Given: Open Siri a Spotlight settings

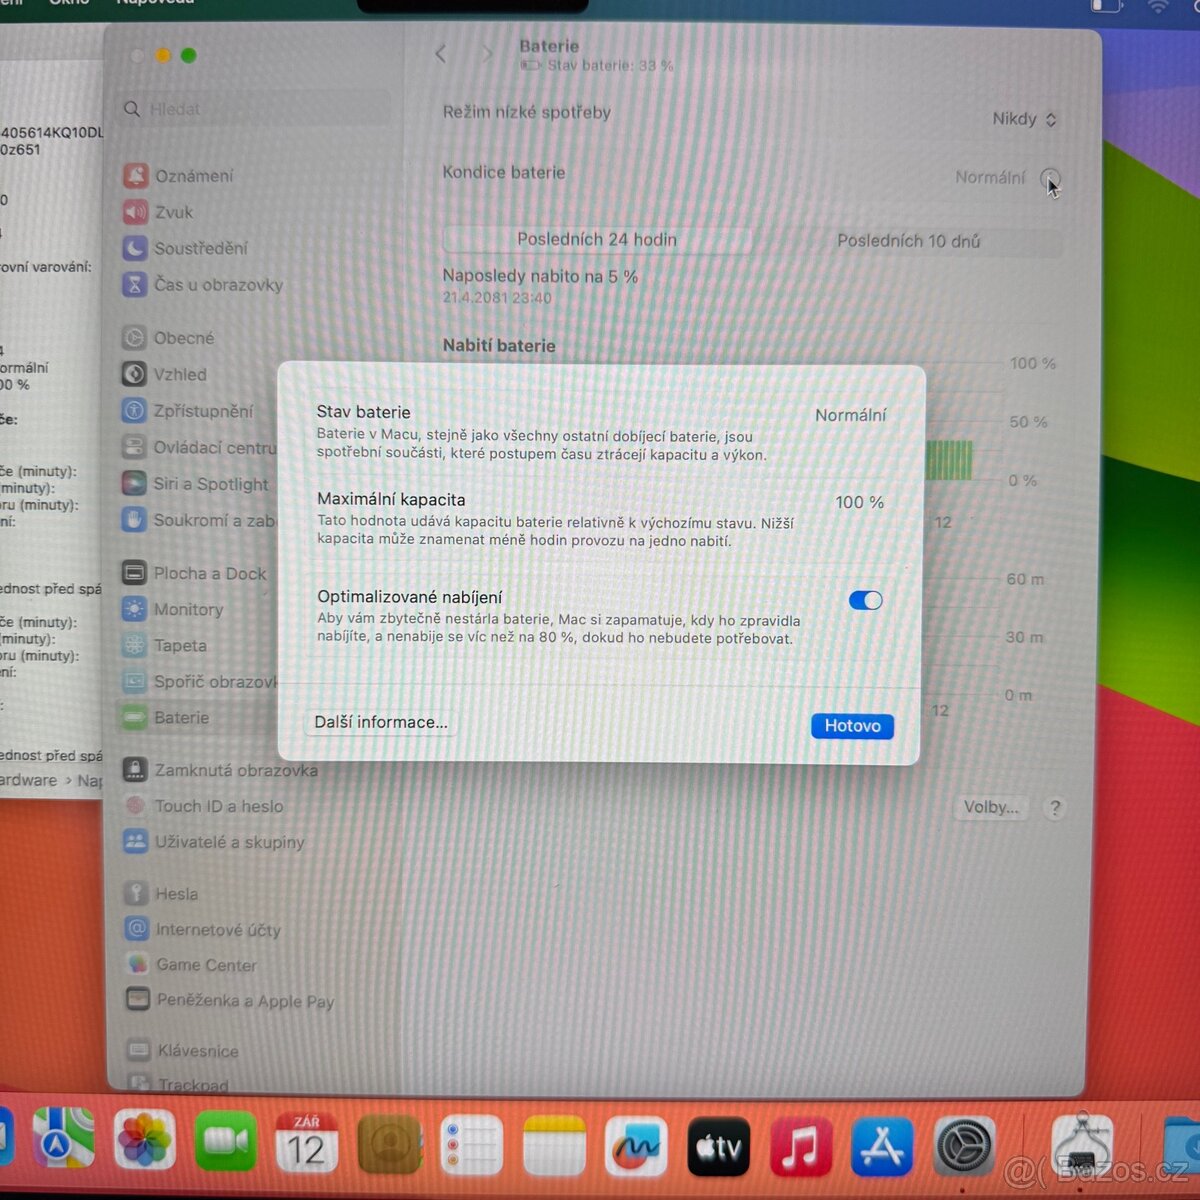Looking at the screenshot, I should point(210,484).
